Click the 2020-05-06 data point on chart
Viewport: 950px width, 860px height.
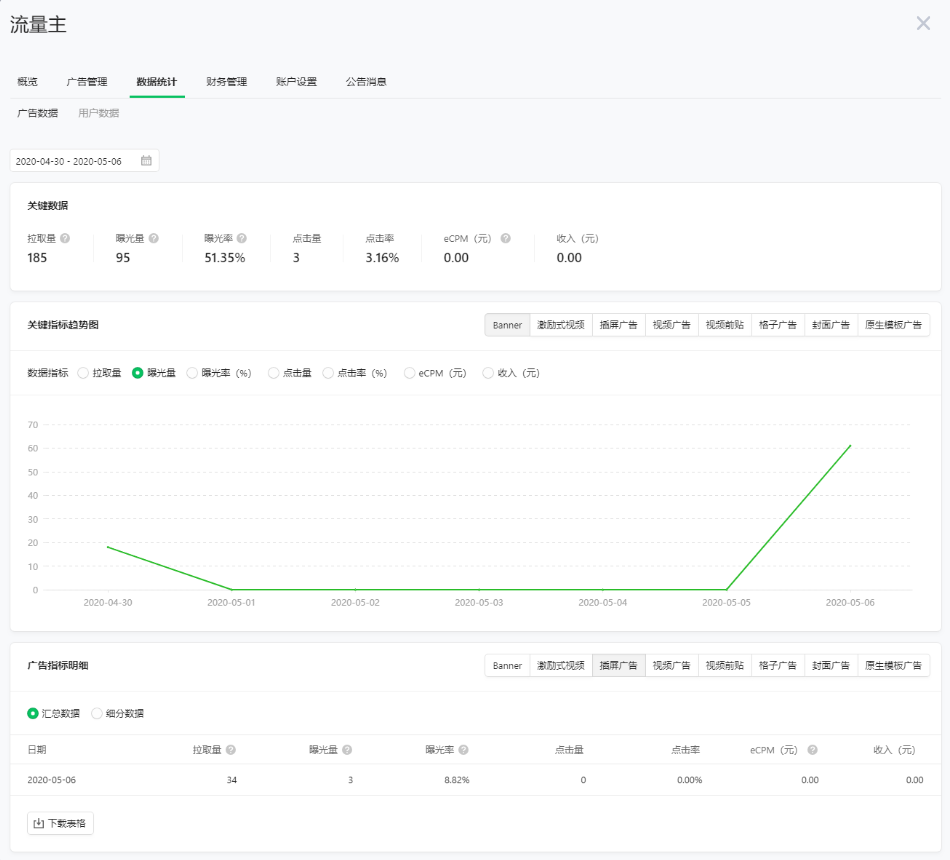pos(850,446)
